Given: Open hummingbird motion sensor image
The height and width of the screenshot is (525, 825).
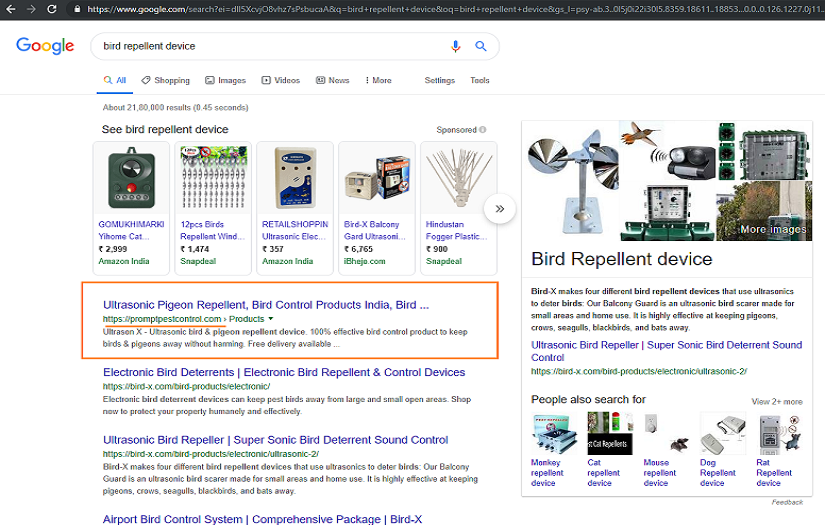Looking at the screenshot, I should (668, 151).
